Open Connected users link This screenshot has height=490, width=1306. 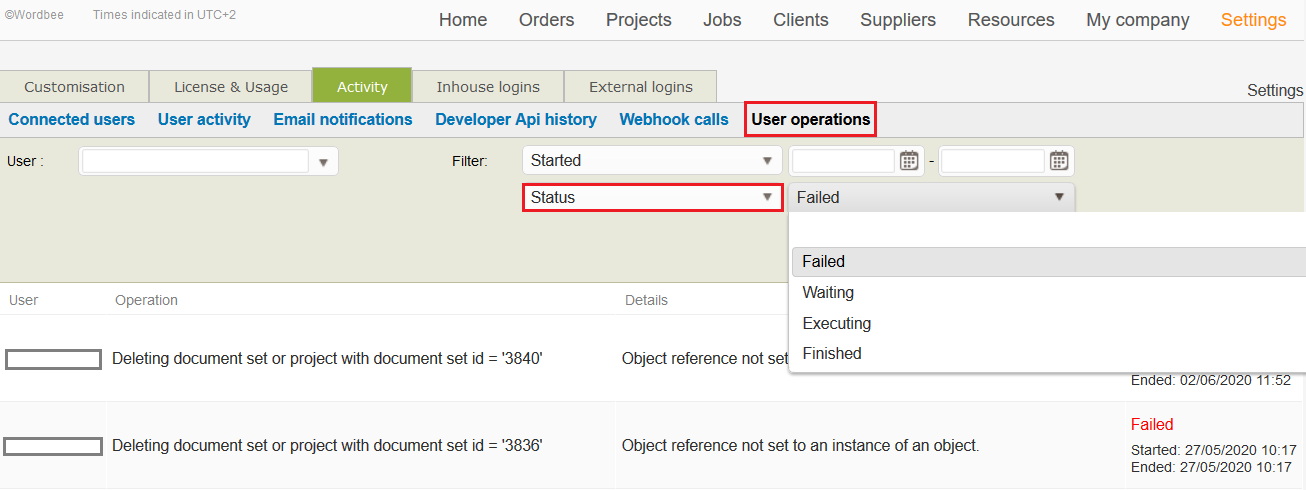71,120
